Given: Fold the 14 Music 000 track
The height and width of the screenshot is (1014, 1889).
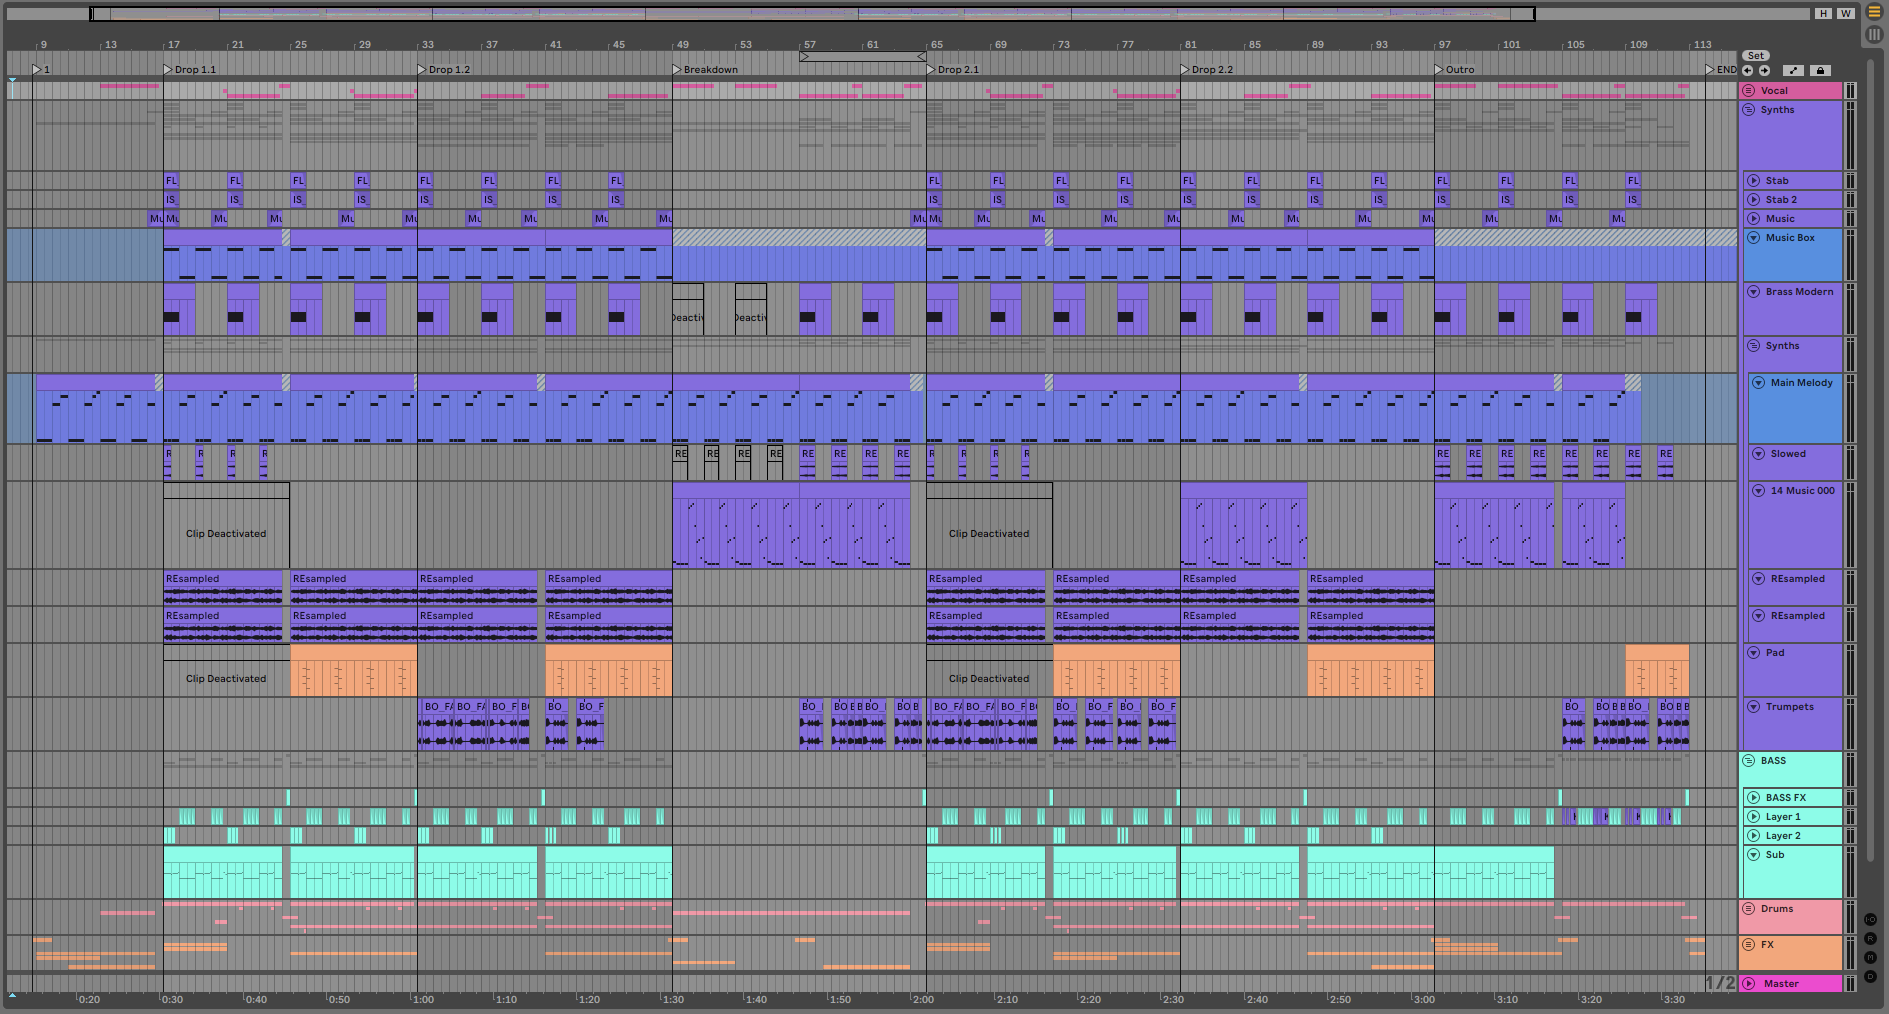Looking at the screenshot, I should click(x=1758, y=491).
